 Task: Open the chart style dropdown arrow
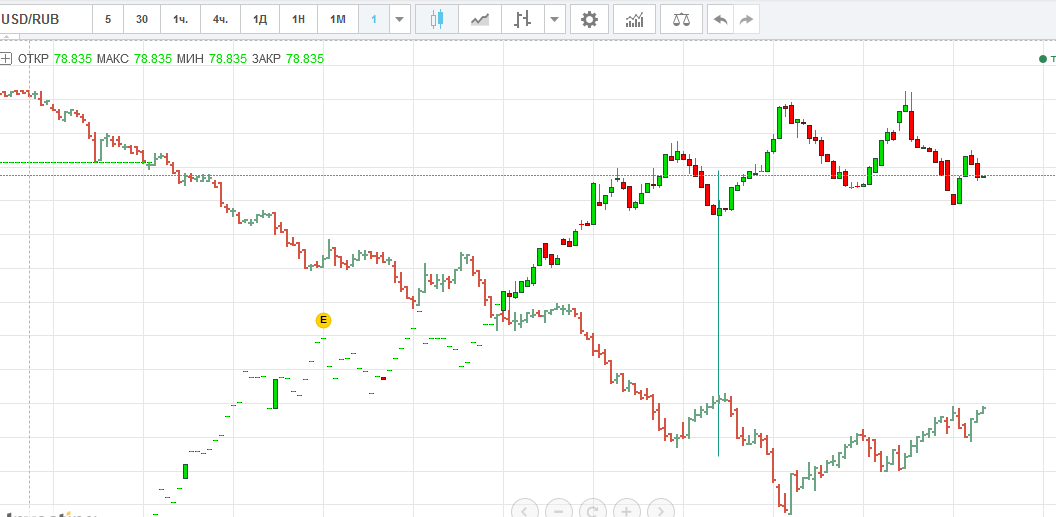[554, 19]
